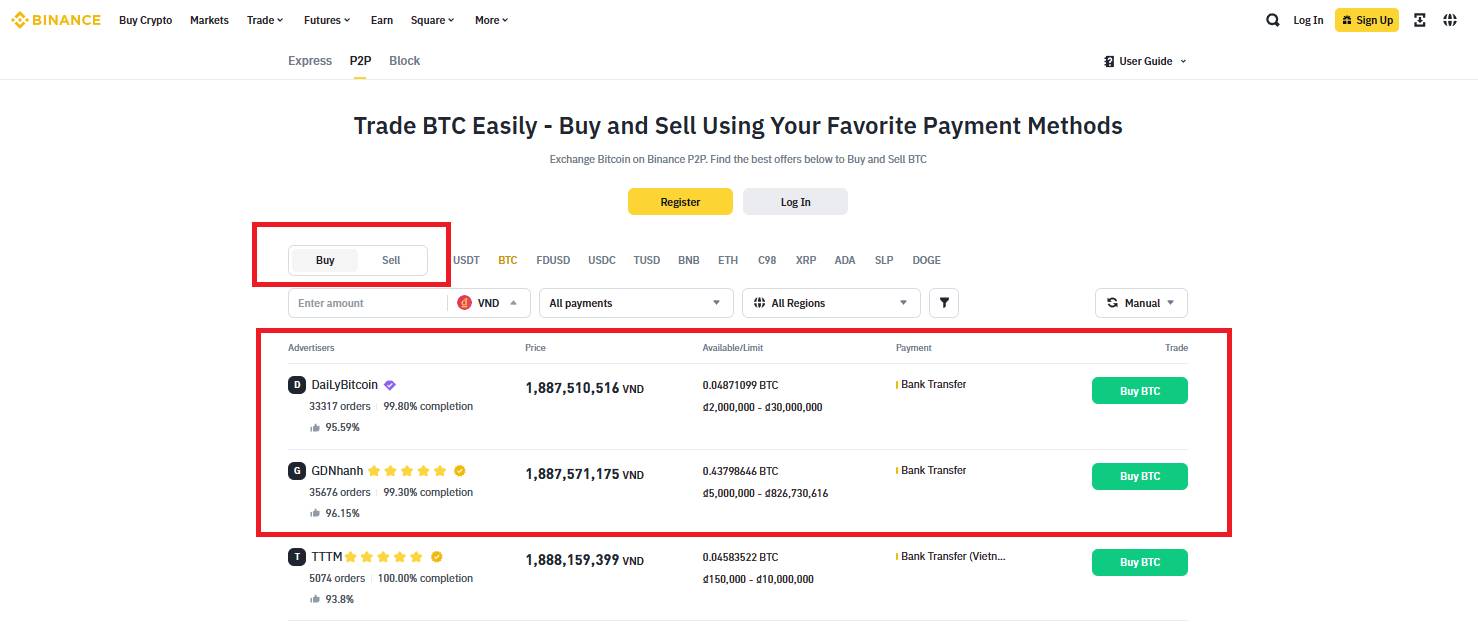Click the Enter amount input field

367,303
